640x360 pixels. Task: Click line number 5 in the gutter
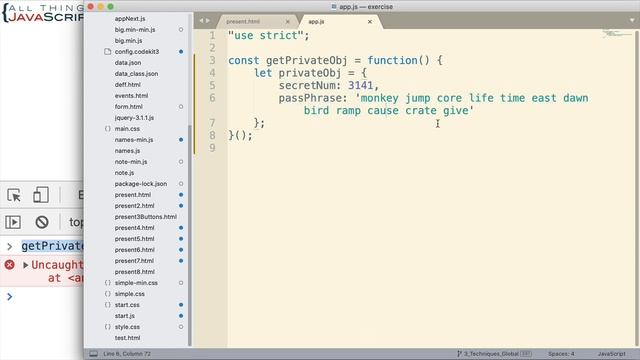click(212, 86)
